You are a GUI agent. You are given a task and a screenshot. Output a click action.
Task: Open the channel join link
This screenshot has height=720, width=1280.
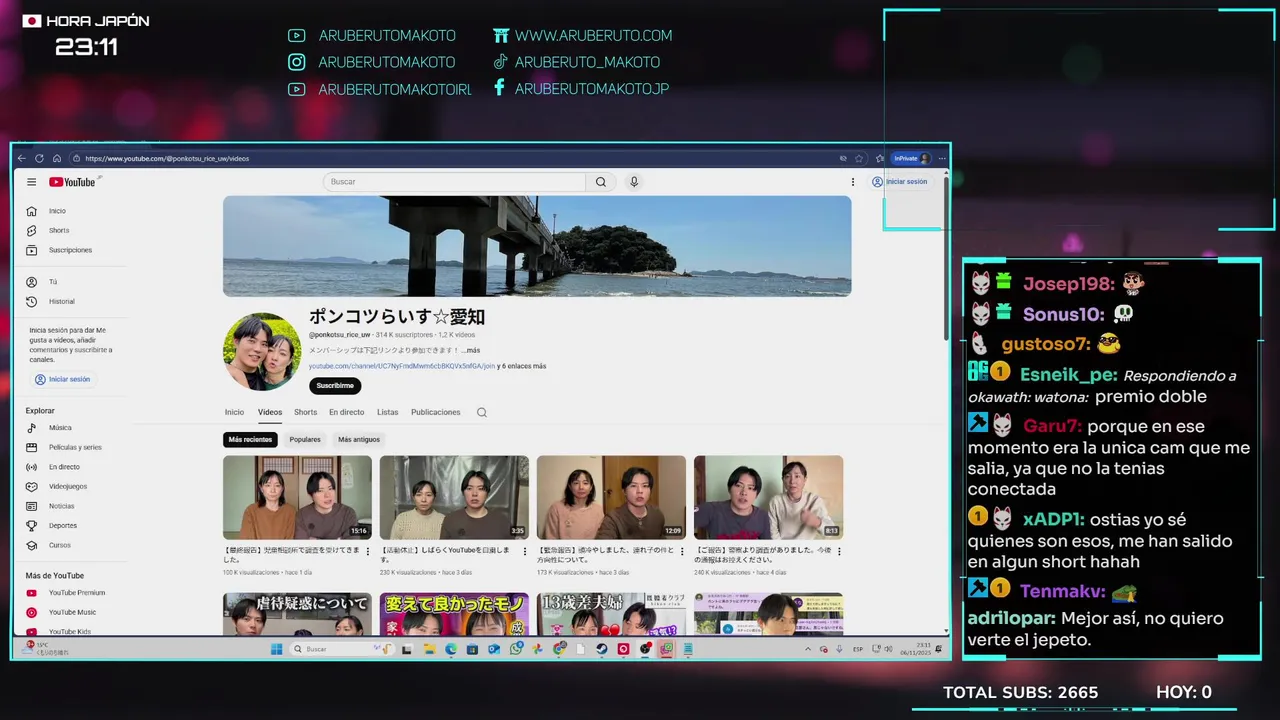pyautogui.click(x=402, y=366)
